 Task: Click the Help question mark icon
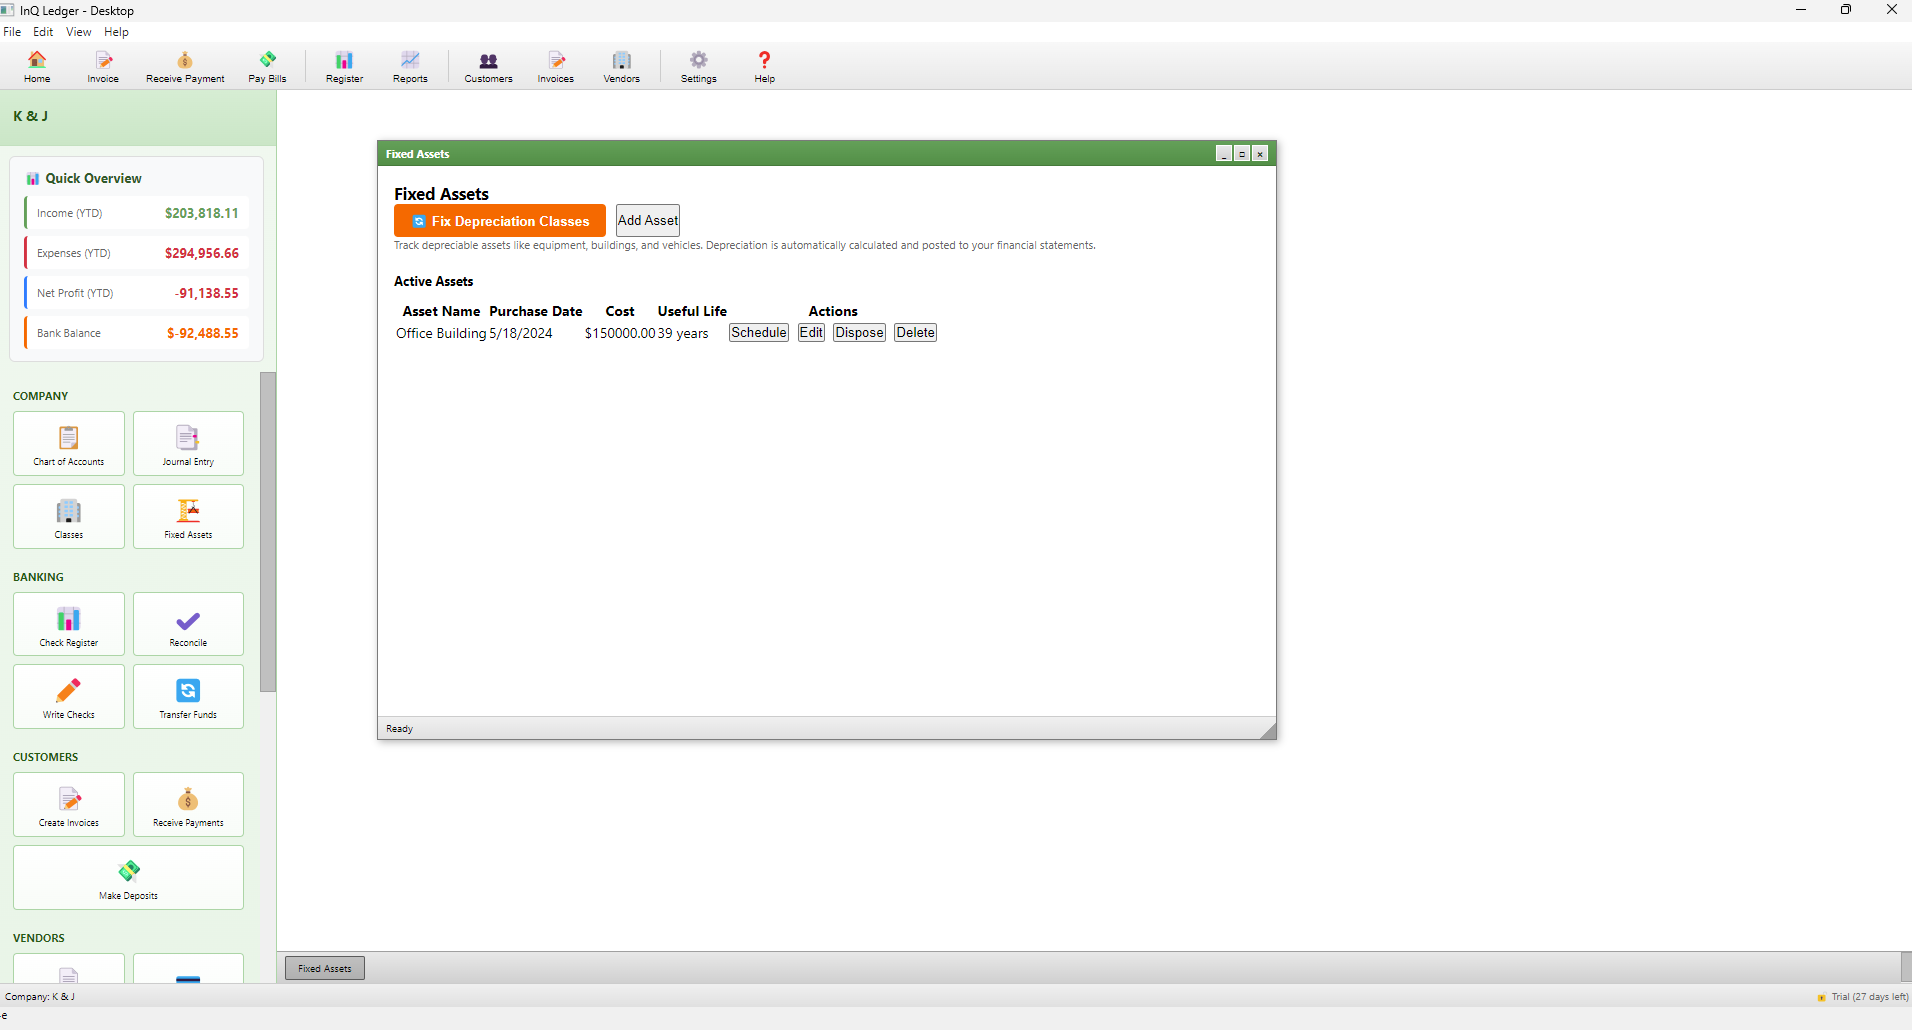point(765,67)
